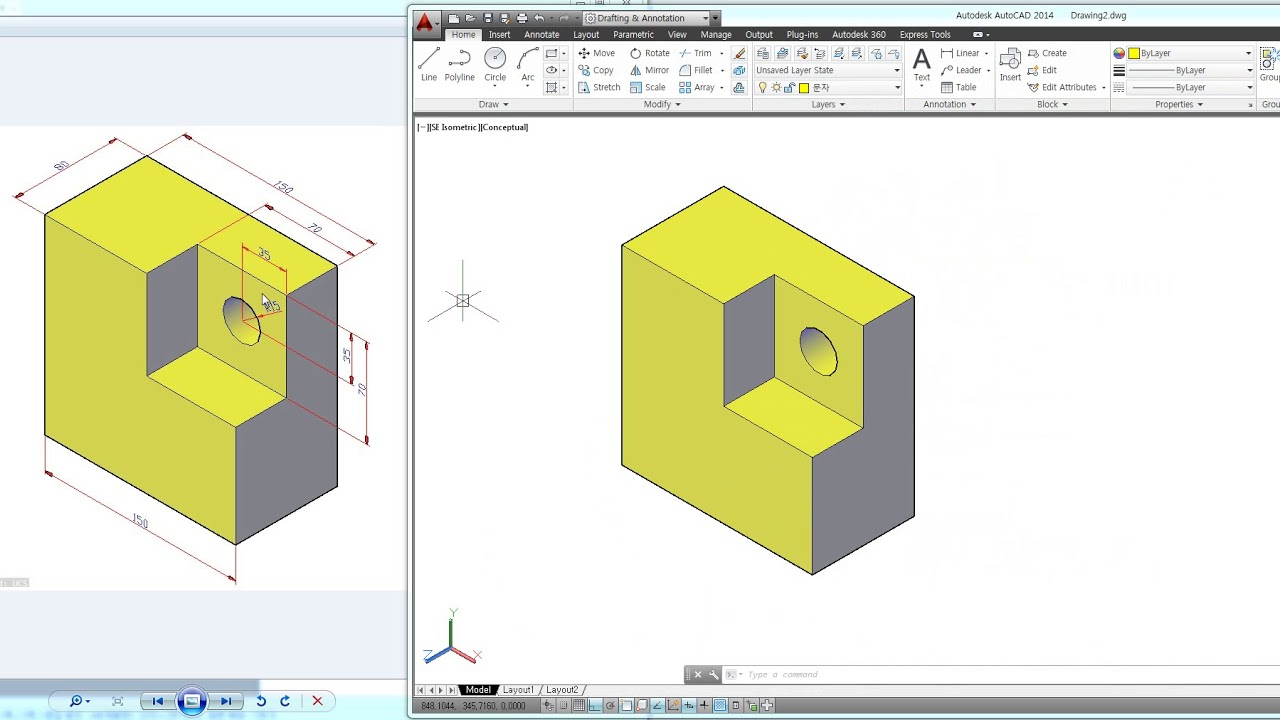Show next image in photo viewer
1280x720 pixels.
[226, 701]
